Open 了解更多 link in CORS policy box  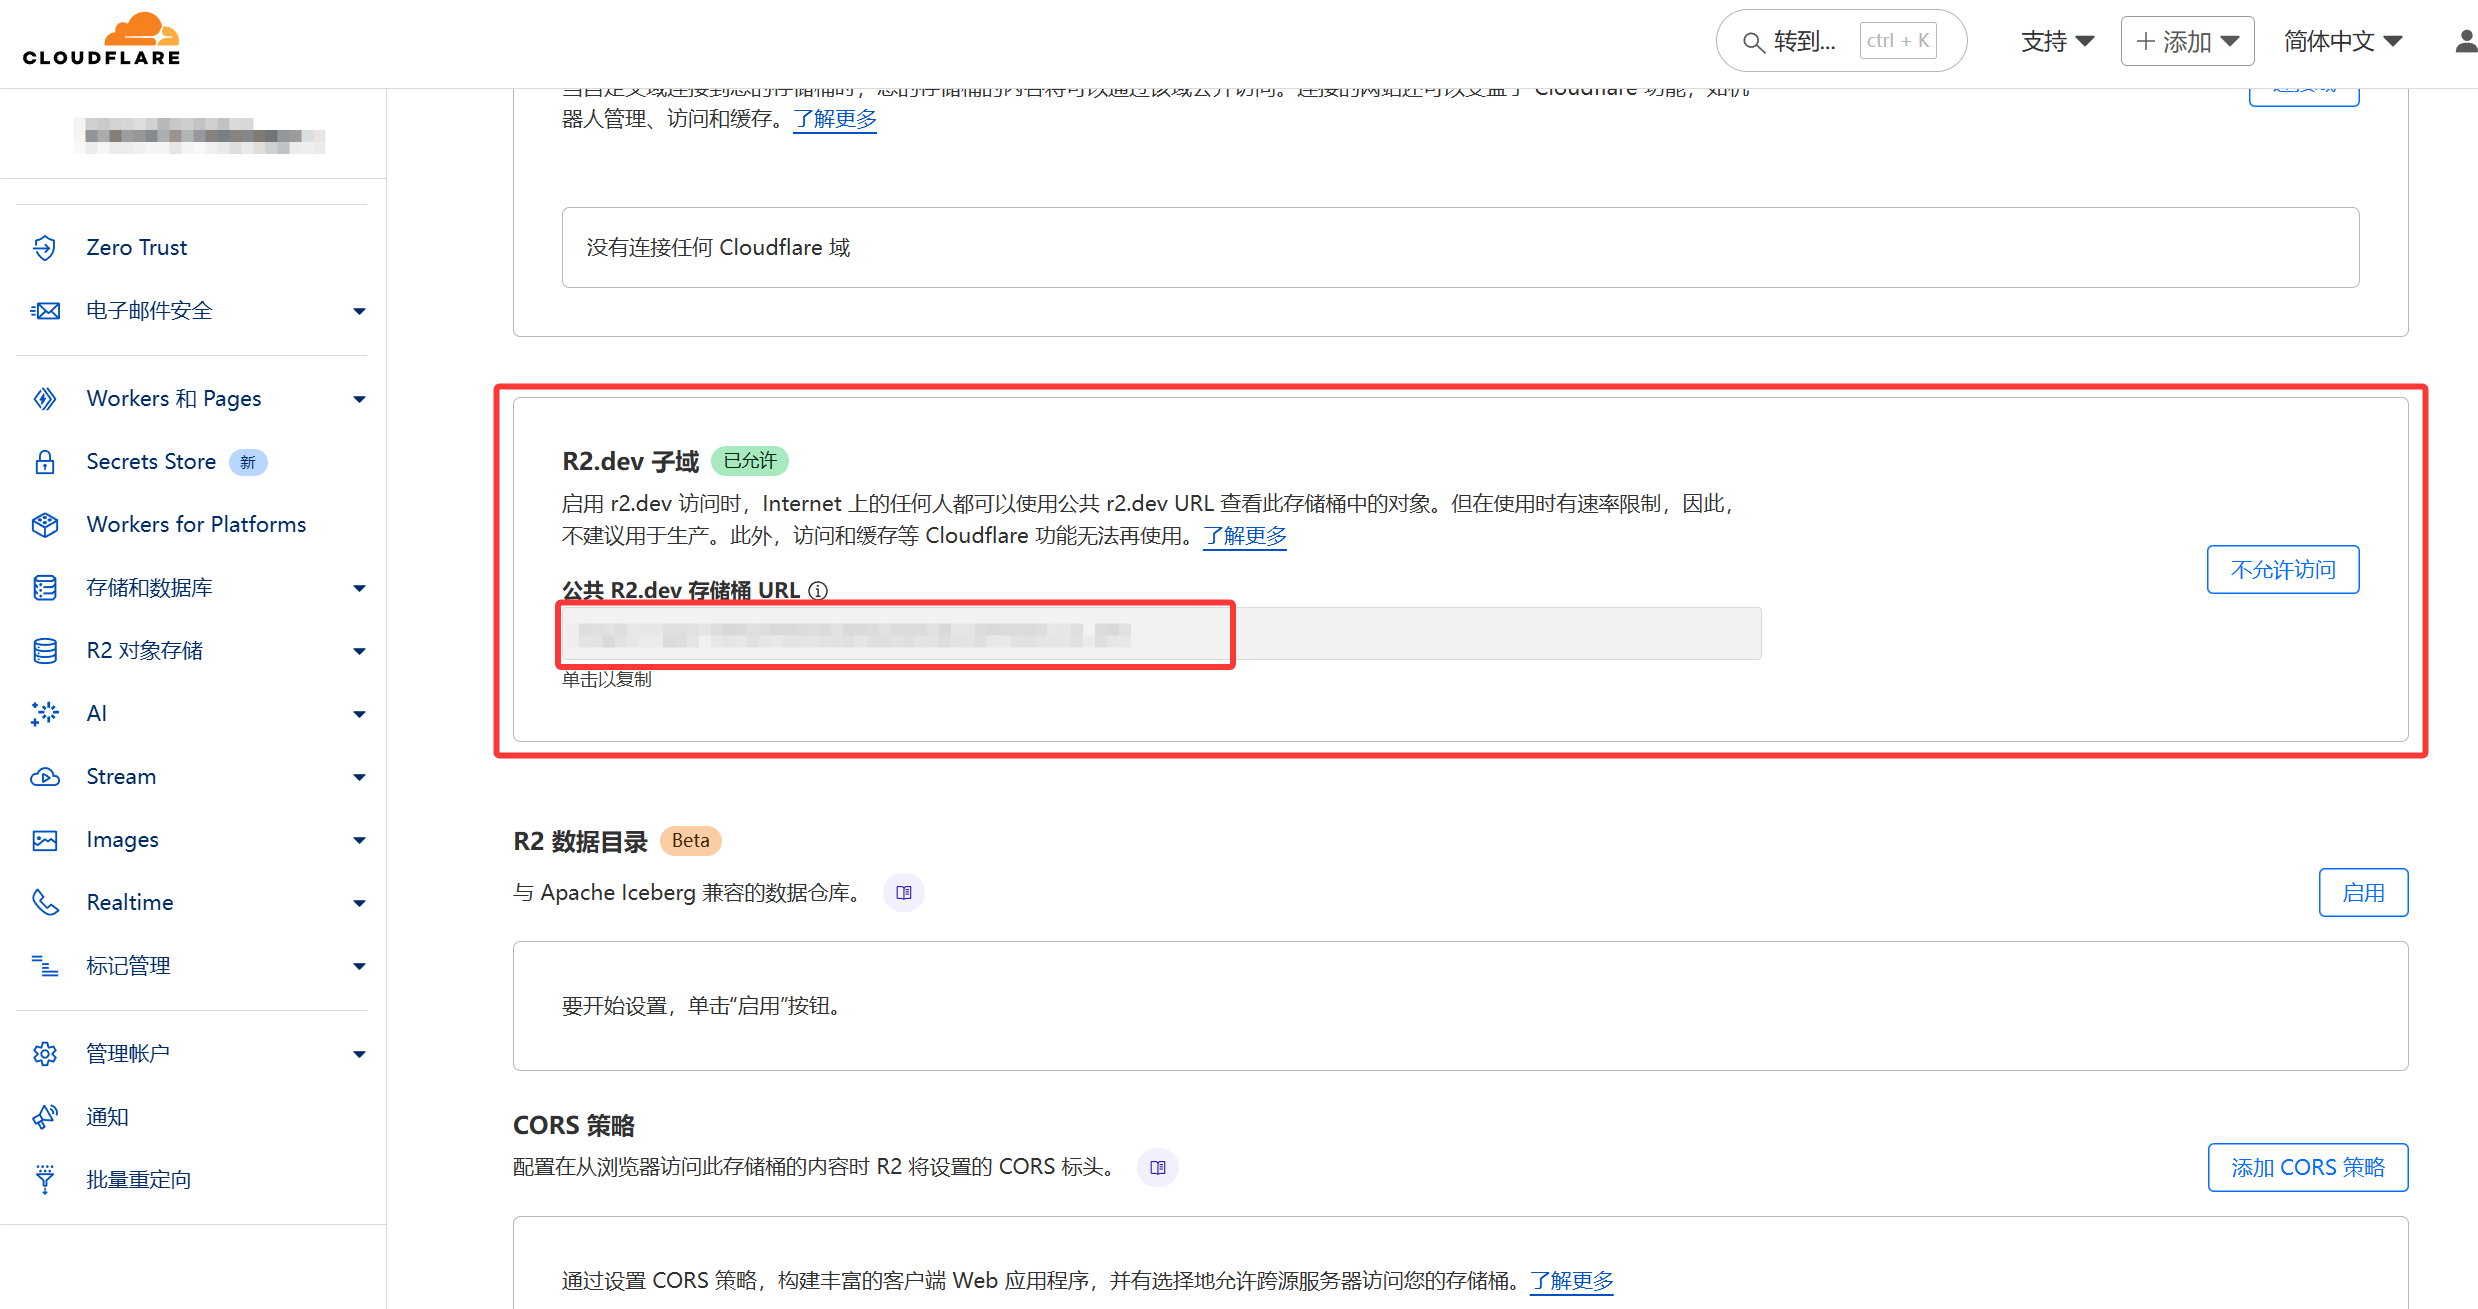pyautogui.click(x=1572, y=1280)
